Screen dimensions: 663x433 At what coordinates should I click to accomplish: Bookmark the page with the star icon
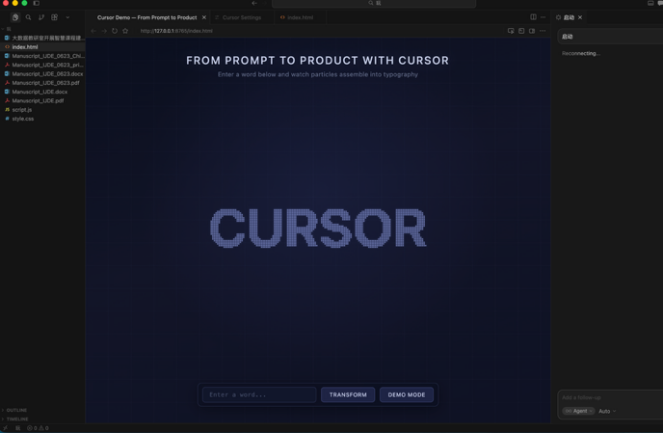pyautogui.click(x=125, y=31)
